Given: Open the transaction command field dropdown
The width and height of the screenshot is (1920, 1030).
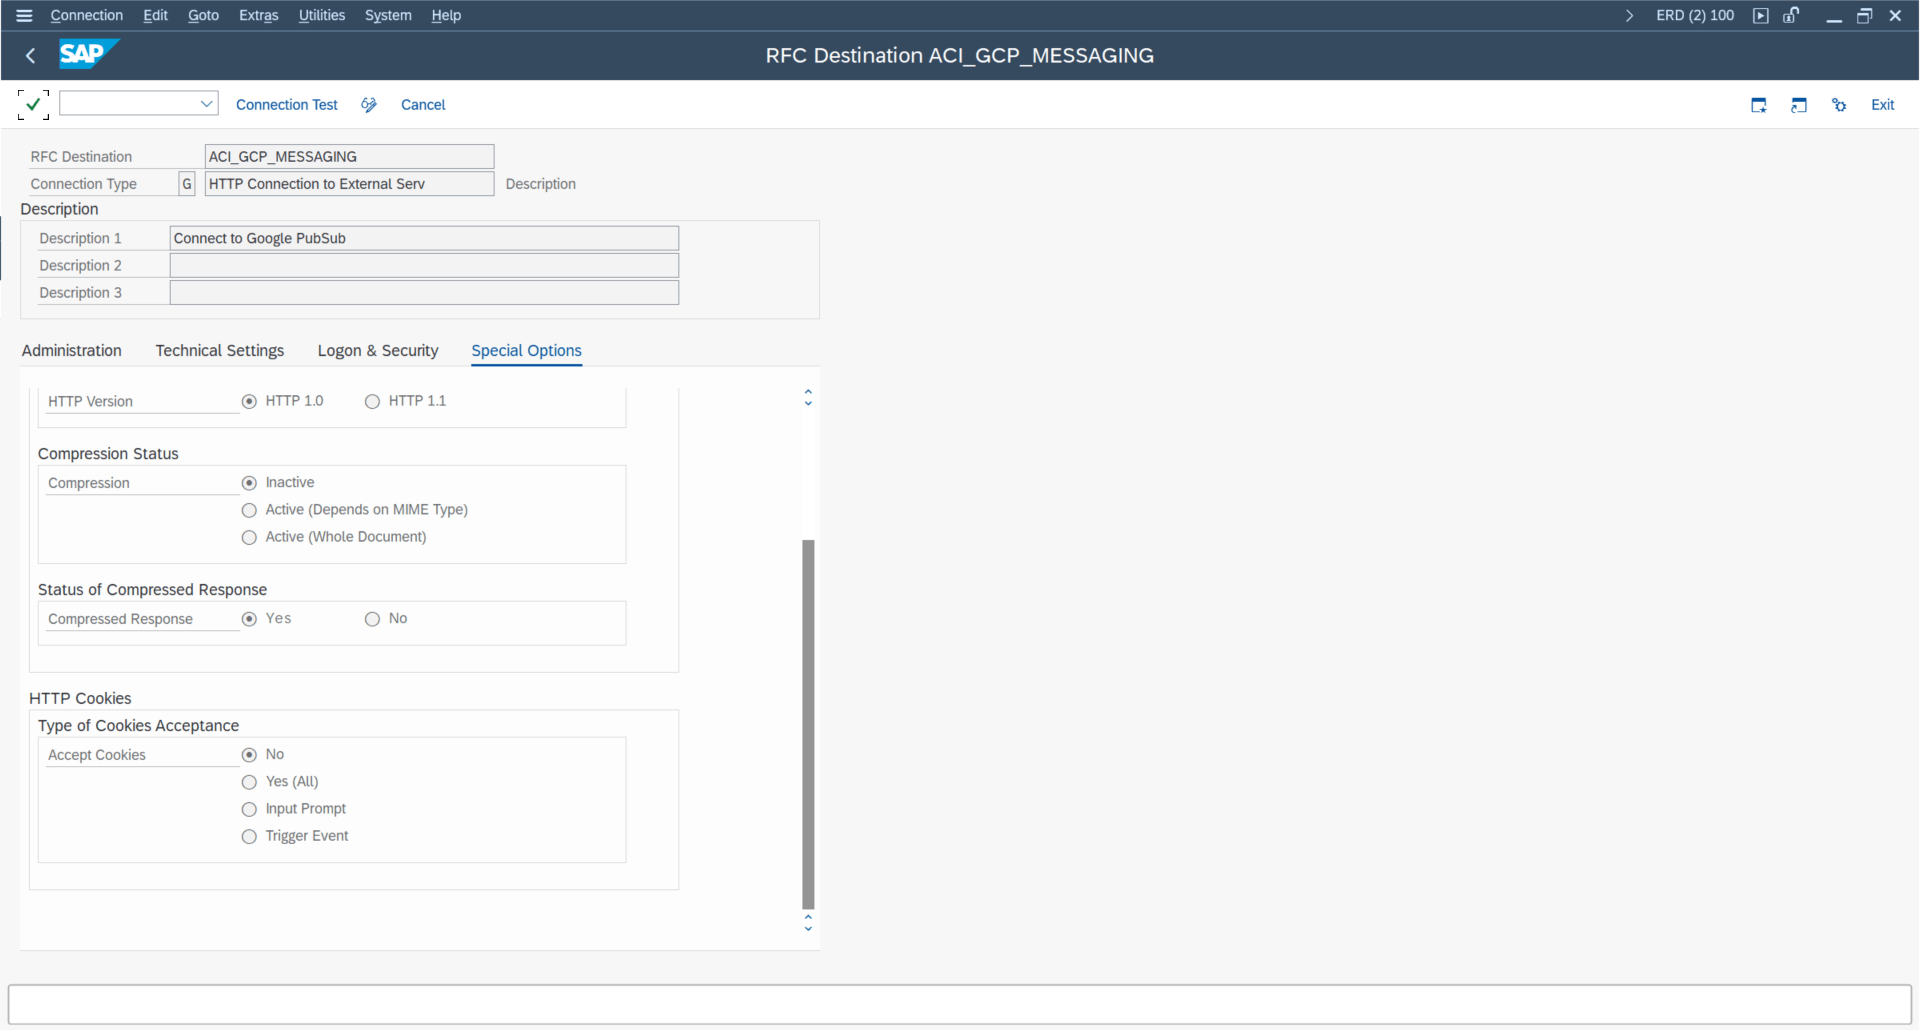Looking at the screenshot, I should 207,103.
